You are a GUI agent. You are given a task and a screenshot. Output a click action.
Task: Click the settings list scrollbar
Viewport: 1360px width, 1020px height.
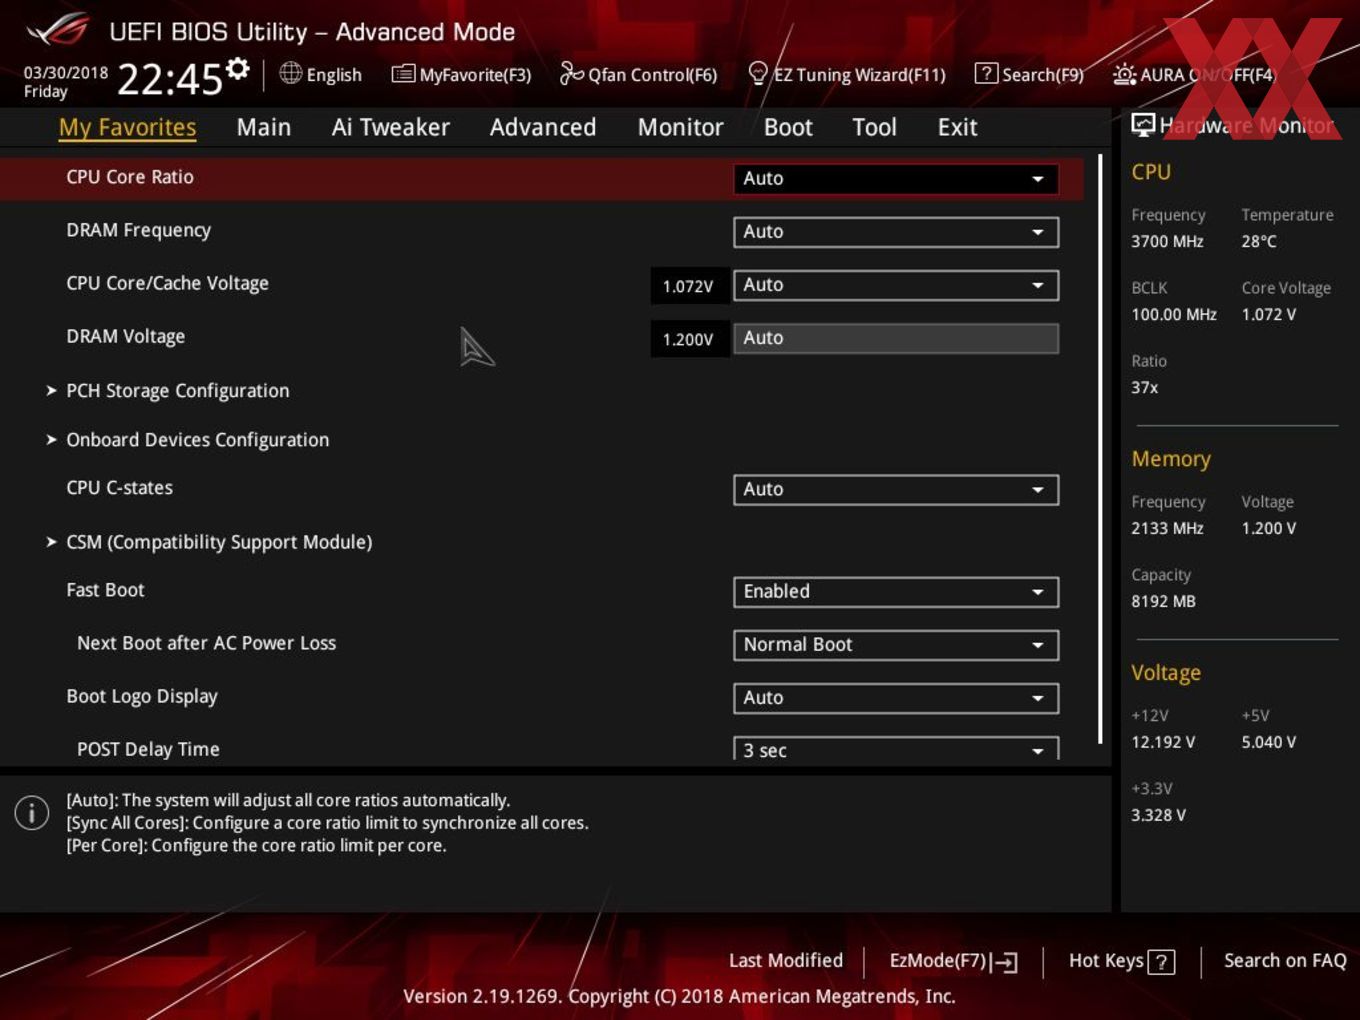point(1100,448)
